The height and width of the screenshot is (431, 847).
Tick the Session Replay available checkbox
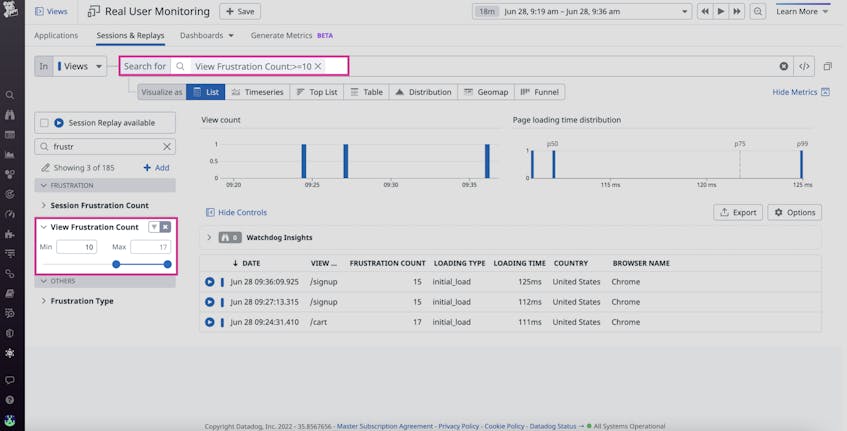(x=44, y=123)
